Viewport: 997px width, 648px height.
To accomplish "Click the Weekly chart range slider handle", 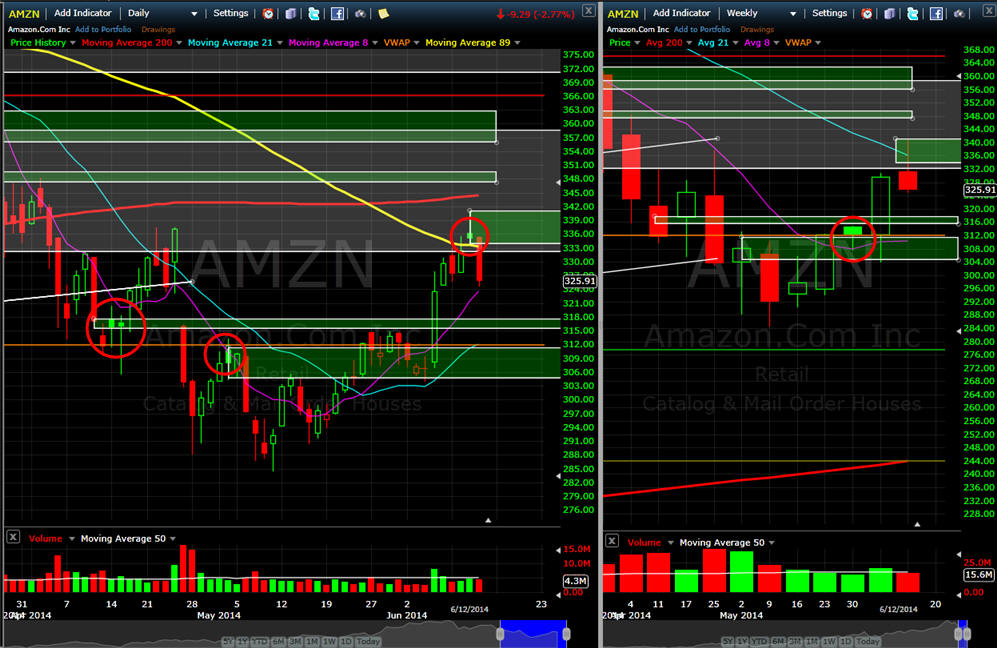I will coord(963,634).
